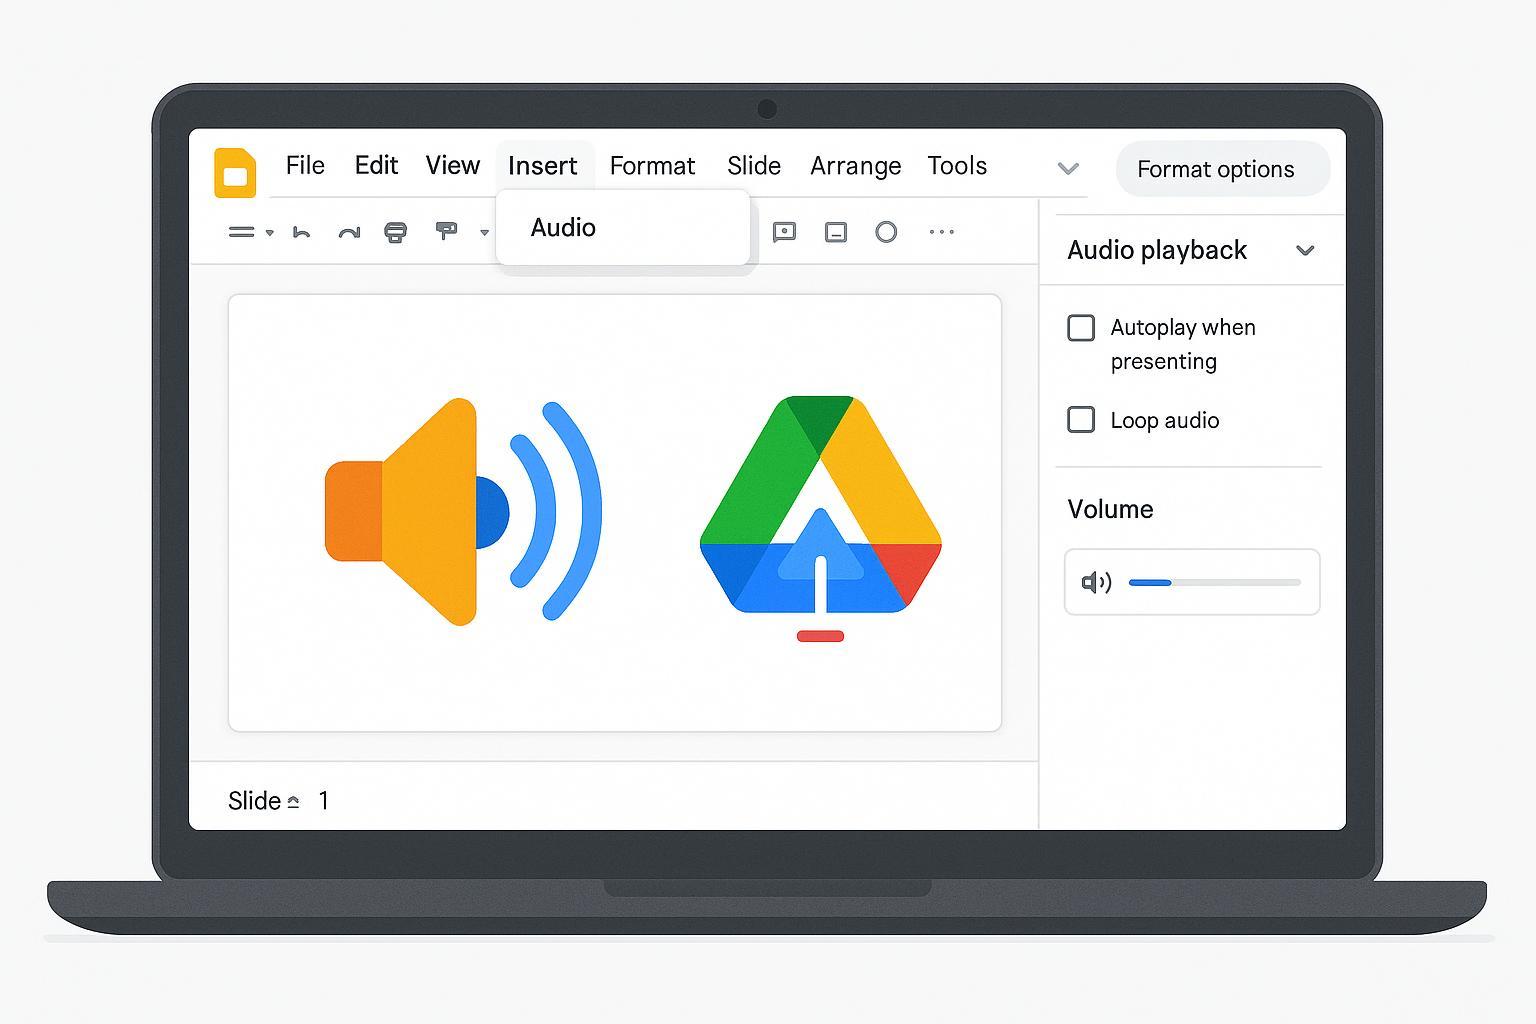The height and width of the screenshot is (1024, 1536).
Task: Adjust the Volume slider track
Action: point(1214,582)
